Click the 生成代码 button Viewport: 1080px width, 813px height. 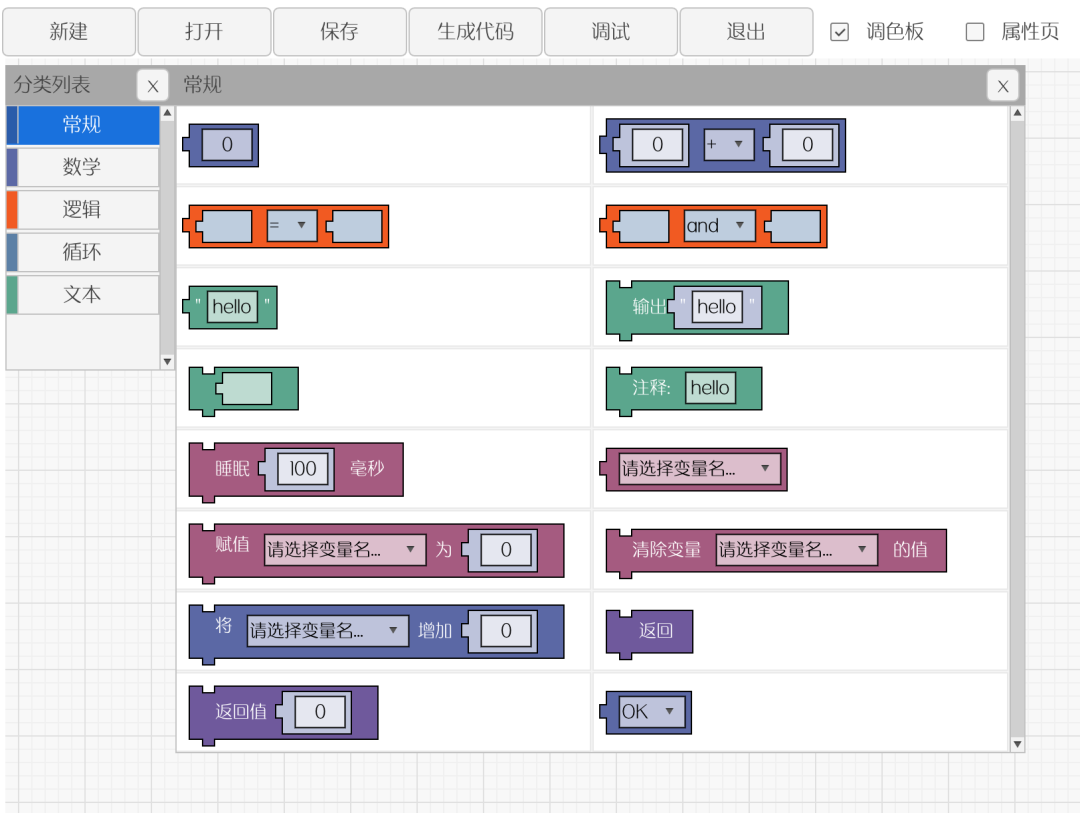point(475,32)
